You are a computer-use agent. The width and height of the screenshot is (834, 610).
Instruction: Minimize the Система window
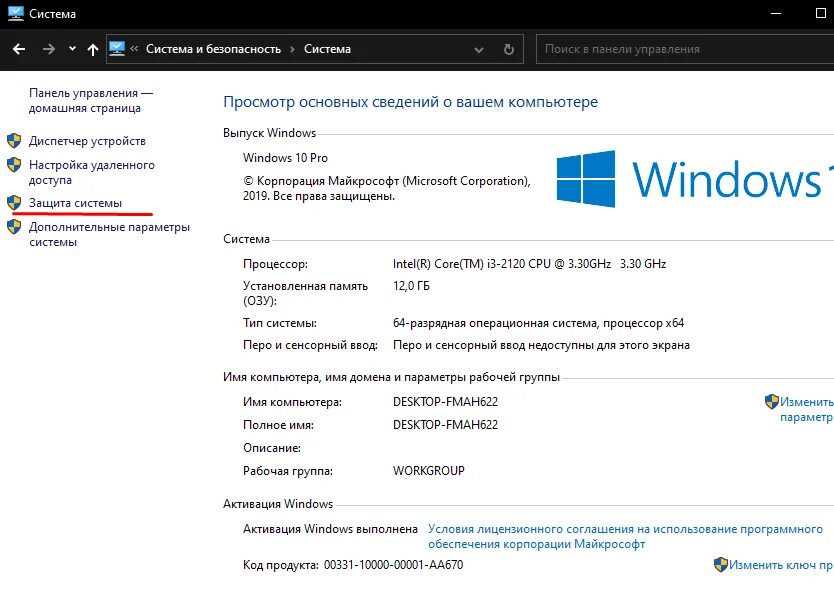(x=776, y=13)
